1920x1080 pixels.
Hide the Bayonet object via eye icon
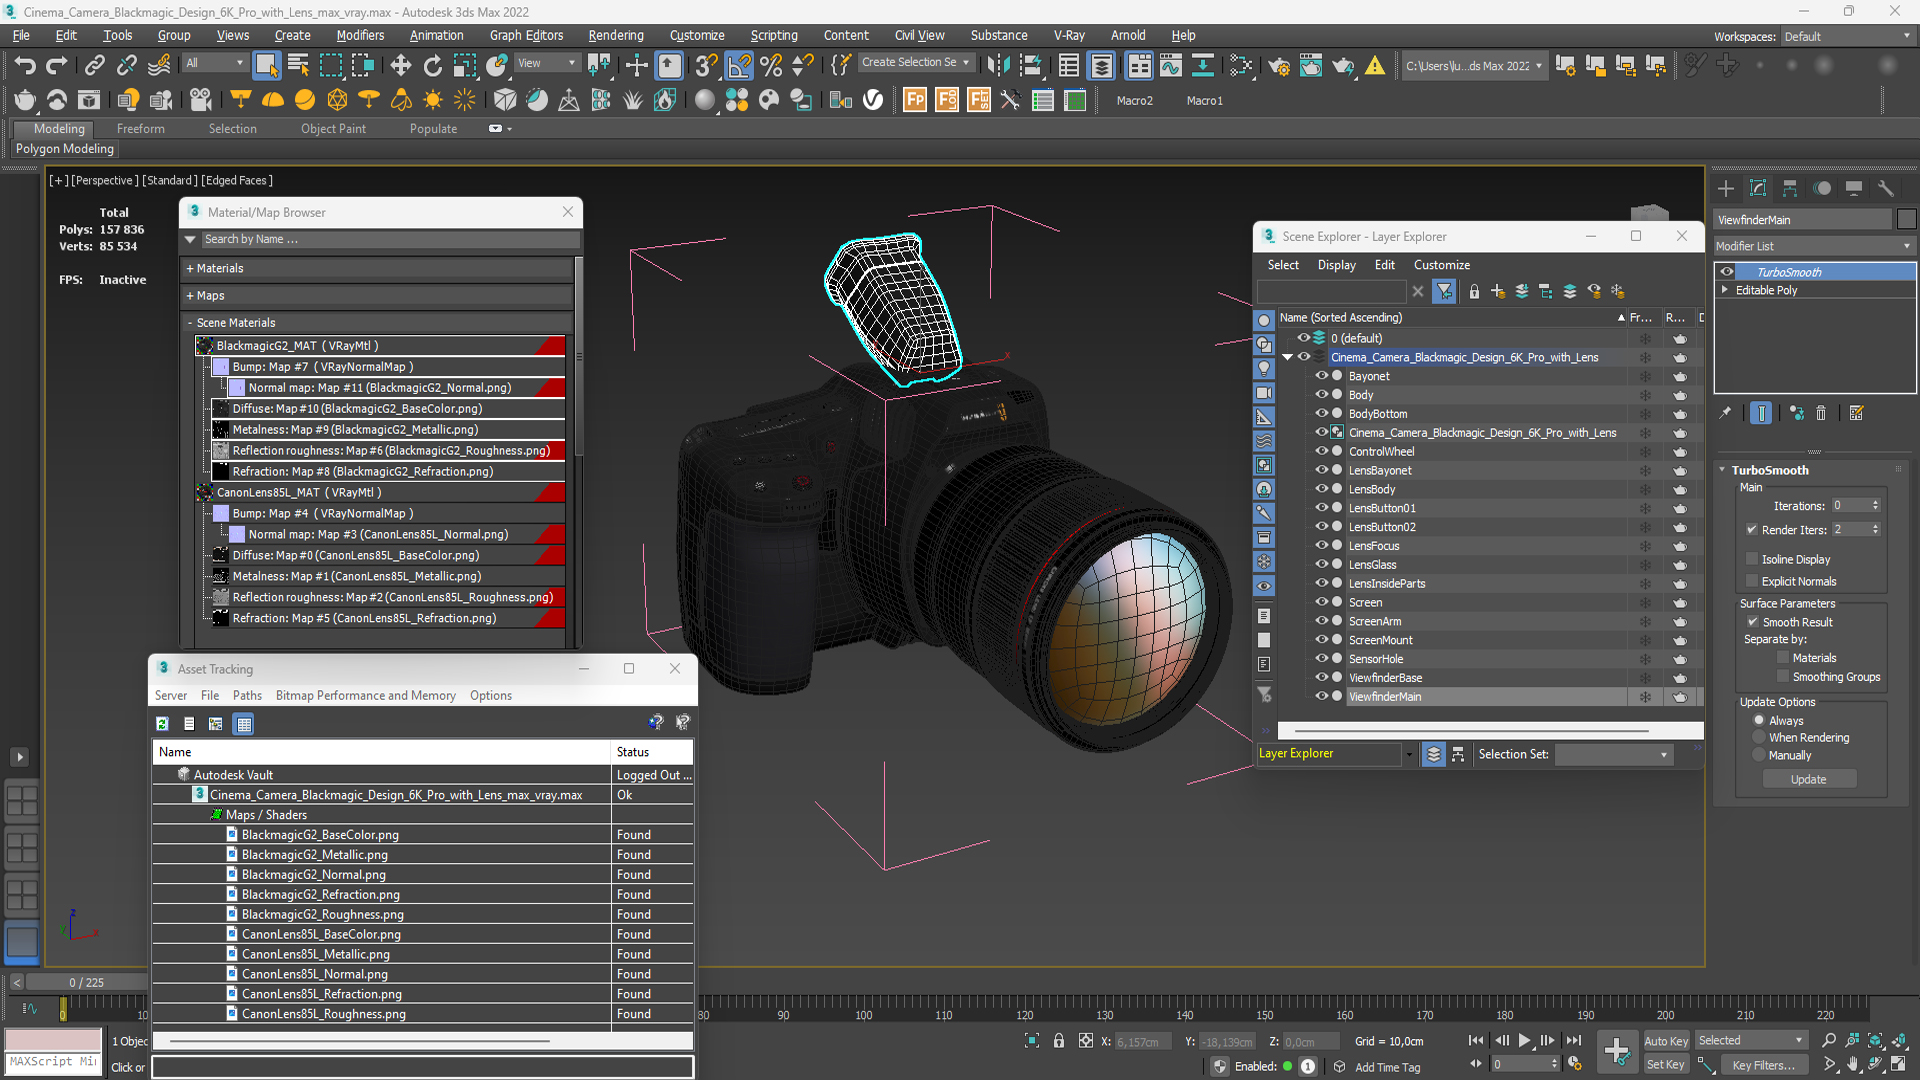pos(1321,376)
